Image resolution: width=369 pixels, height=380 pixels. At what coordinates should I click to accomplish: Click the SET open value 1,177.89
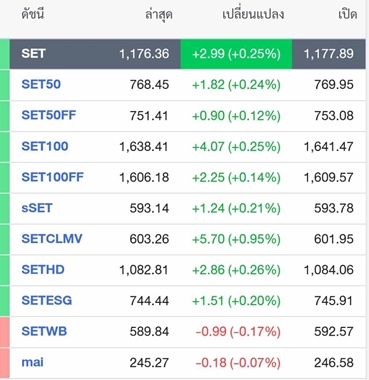coord(329,54)
